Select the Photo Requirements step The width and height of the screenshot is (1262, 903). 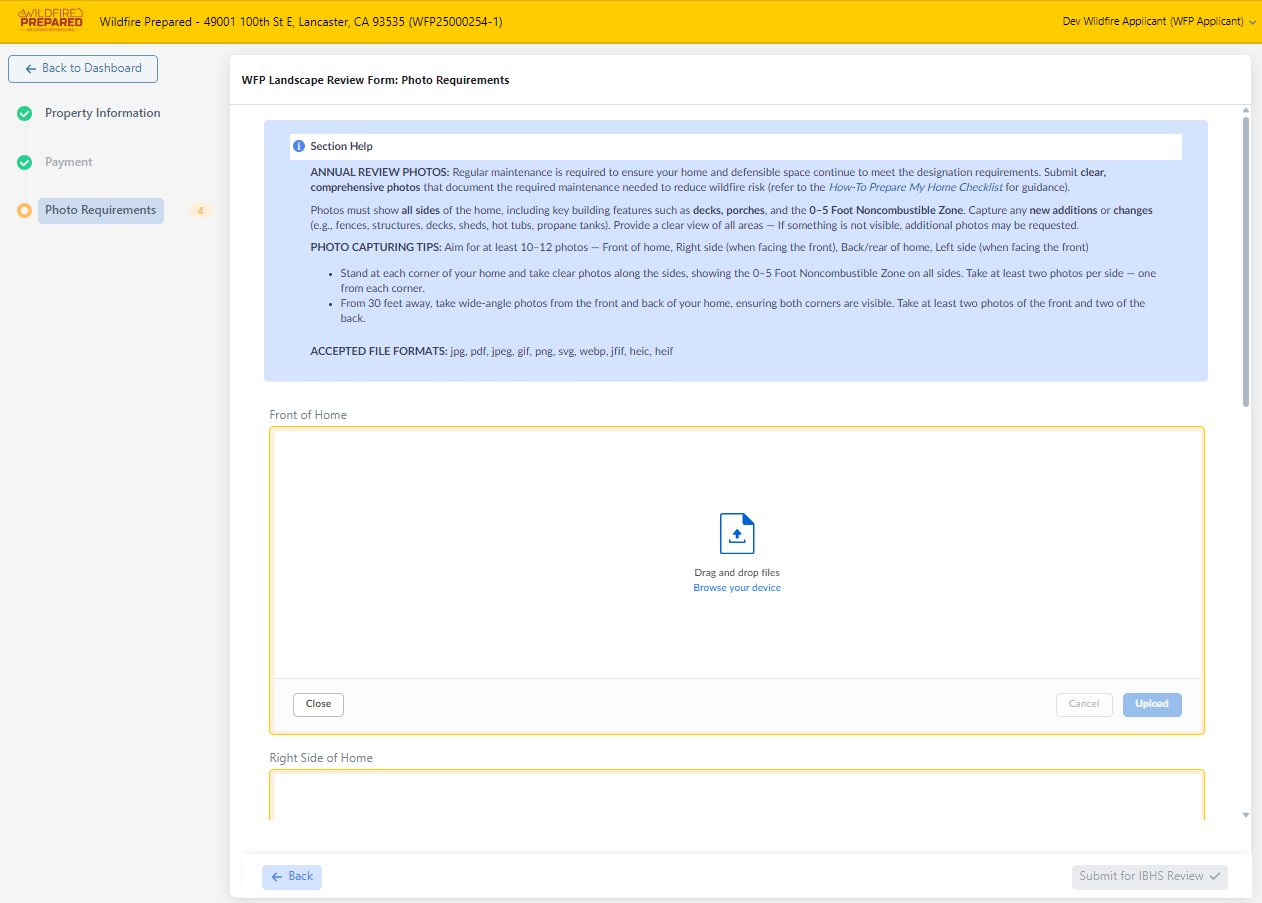100,211
